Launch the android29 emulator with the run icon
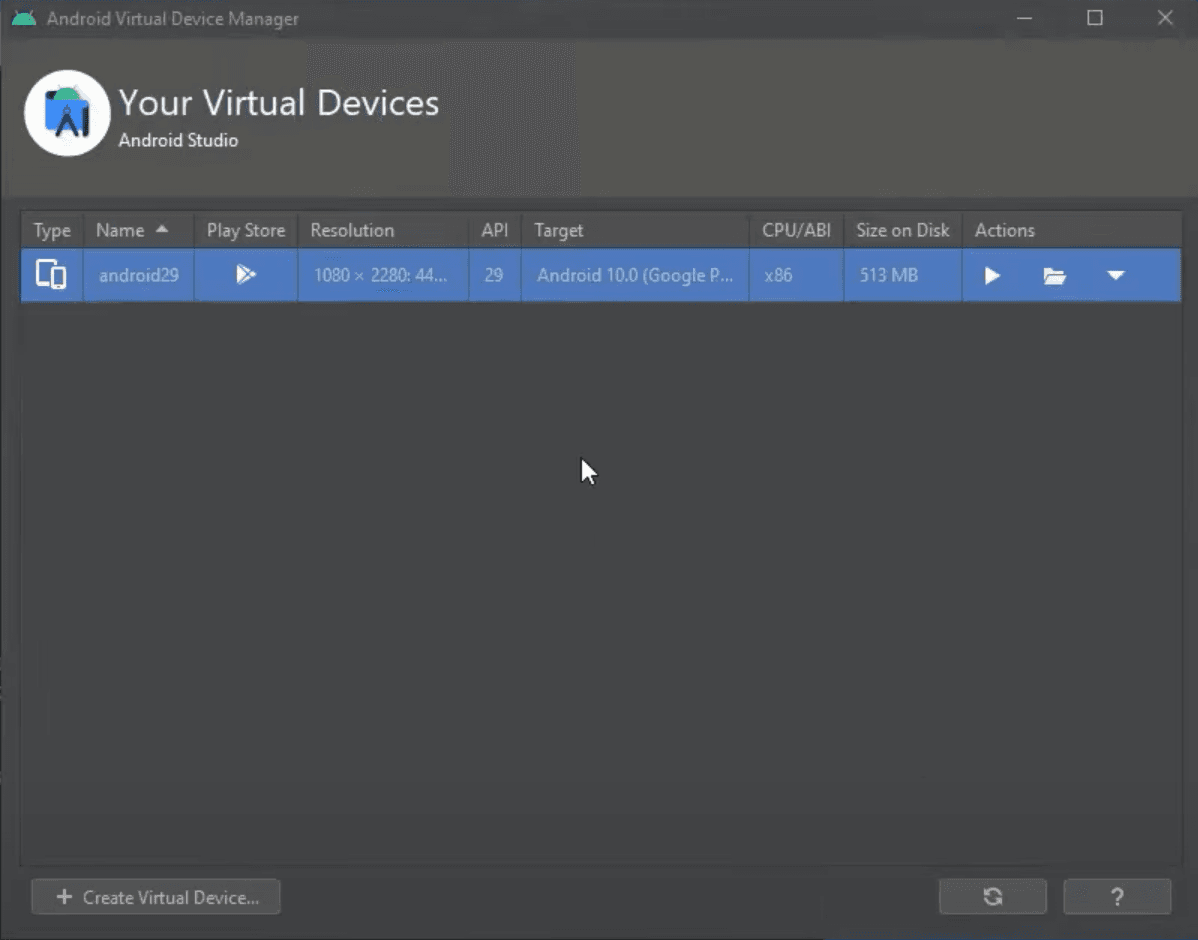The image size is (1198, 940). click(x=991, y=275)
